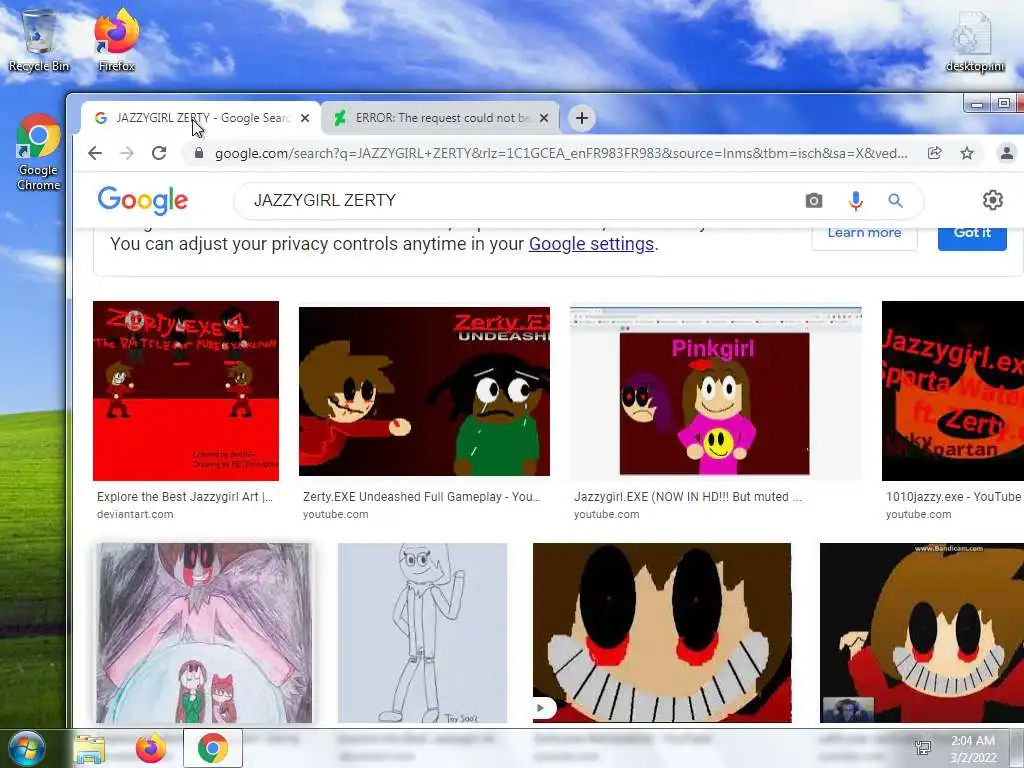Screen dimensions: 1024x768
Task: View site info via padlock icon
Action: pos(199,153)
